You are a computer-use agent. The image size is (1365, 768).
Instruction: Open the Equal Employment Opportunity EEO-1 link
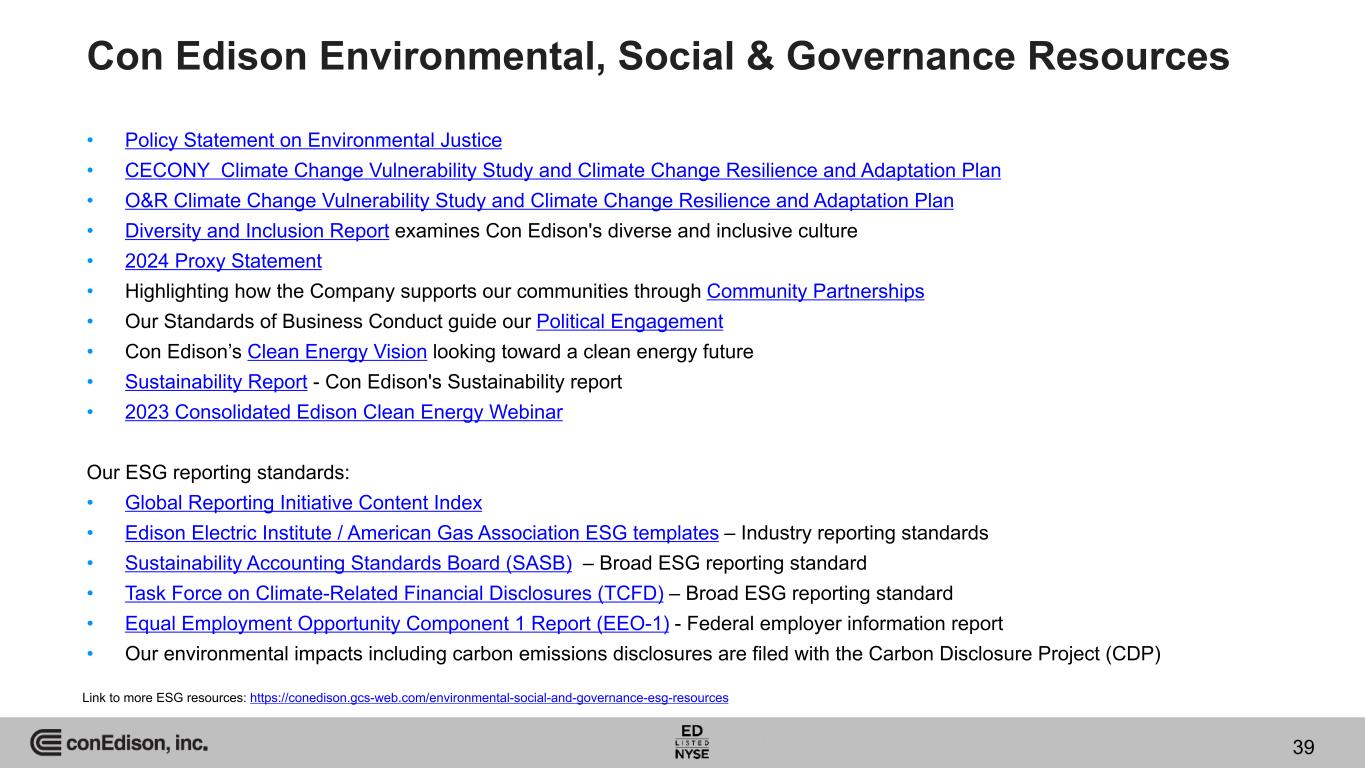(x=397, y=624)
